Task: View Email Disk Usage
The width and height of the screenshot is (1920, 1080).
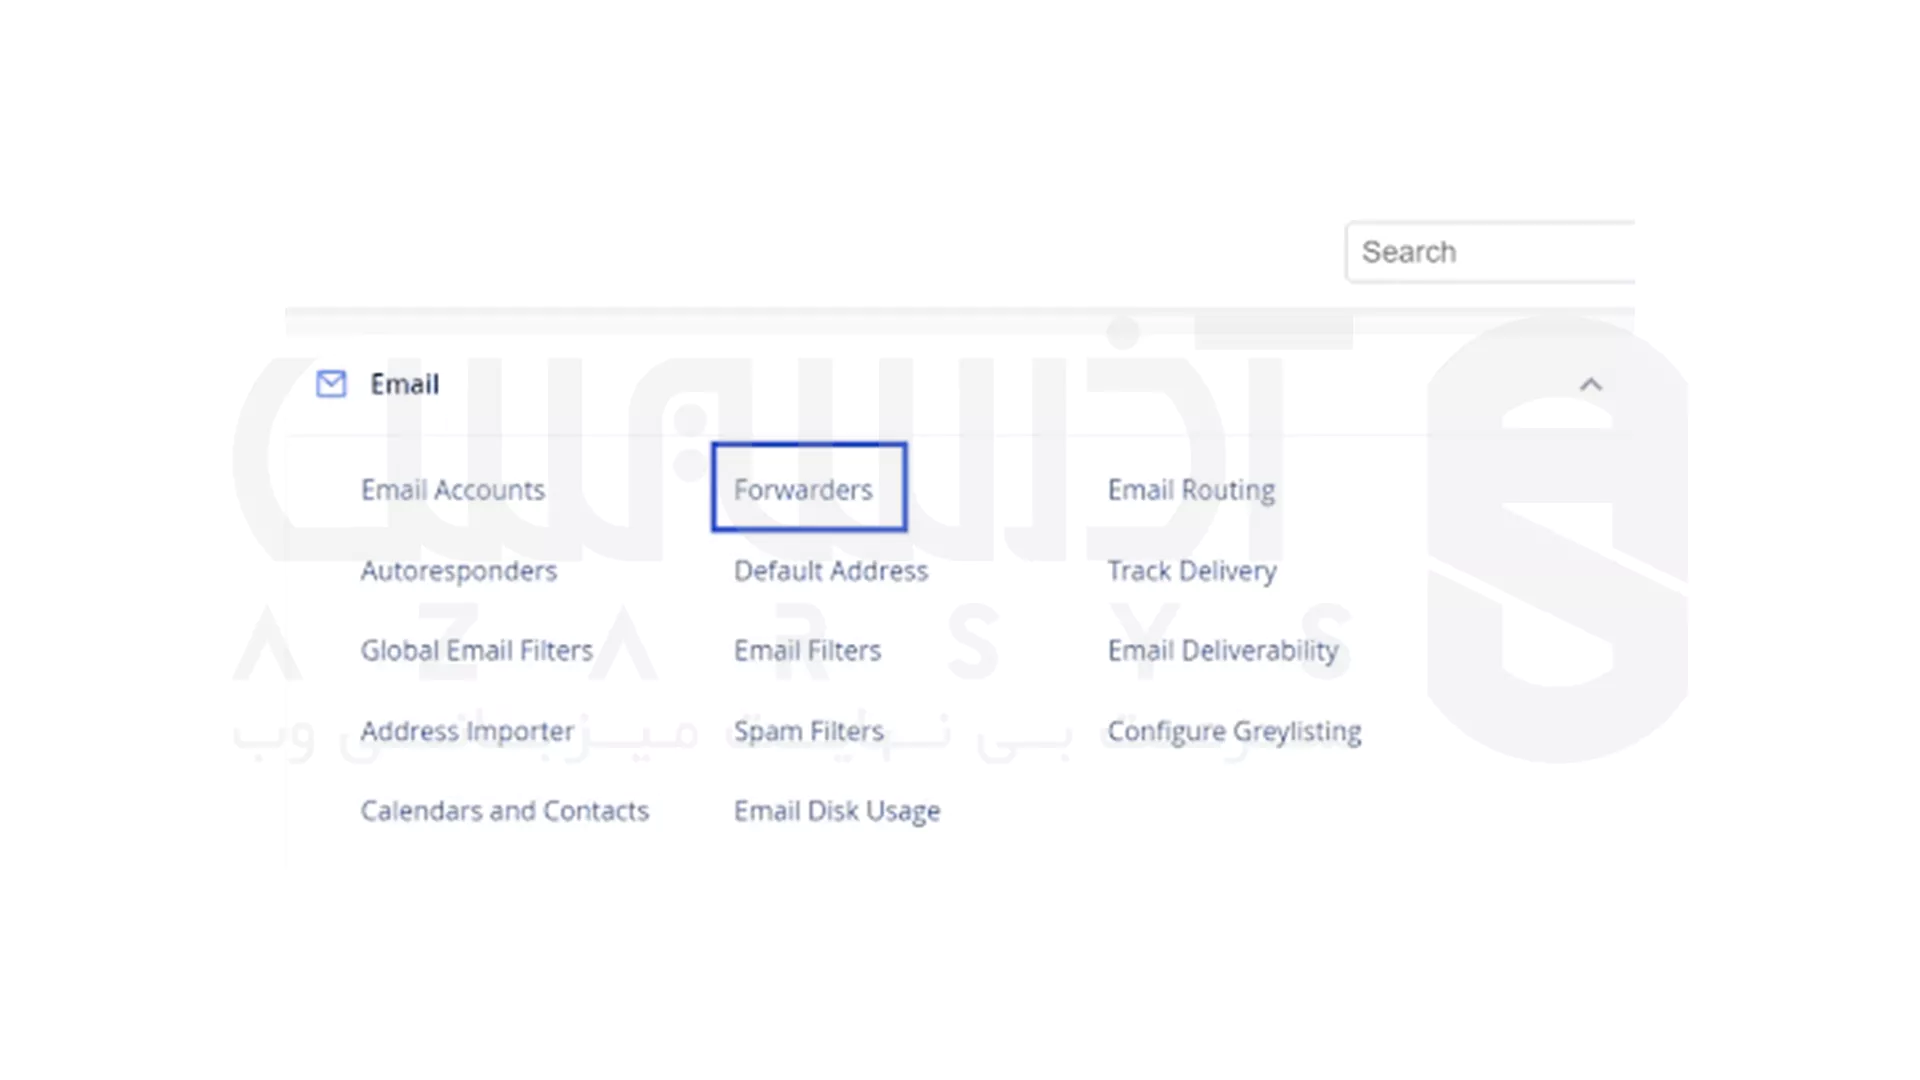Action: click(x=837, y=811)
